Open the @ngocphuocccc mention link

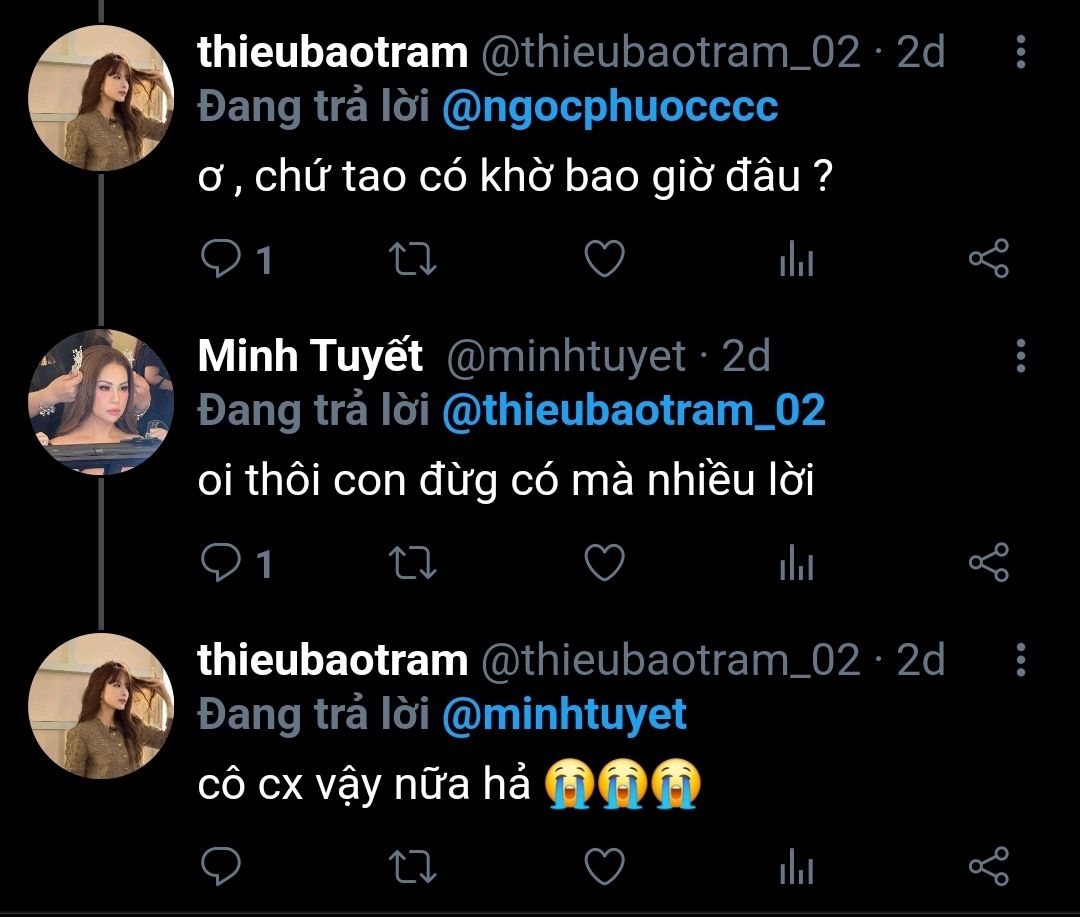(610, 107)
